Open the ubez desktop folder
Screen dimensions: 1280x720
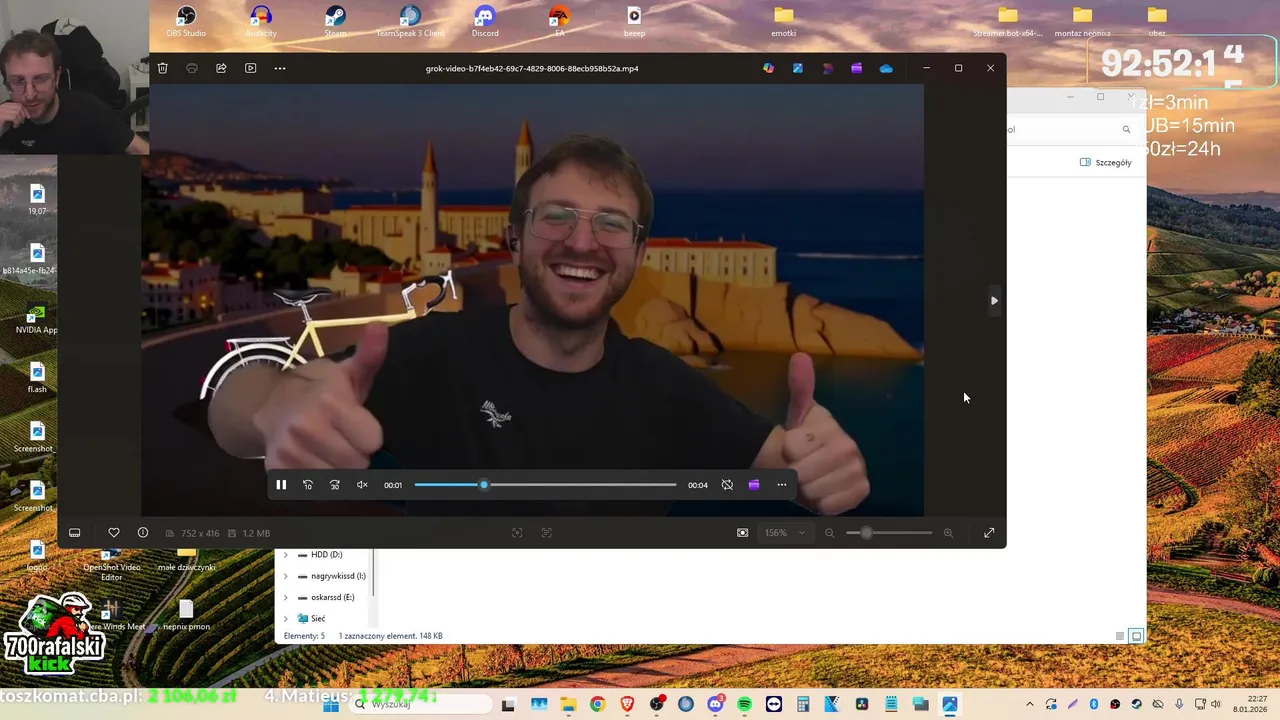click(1157, 22)
